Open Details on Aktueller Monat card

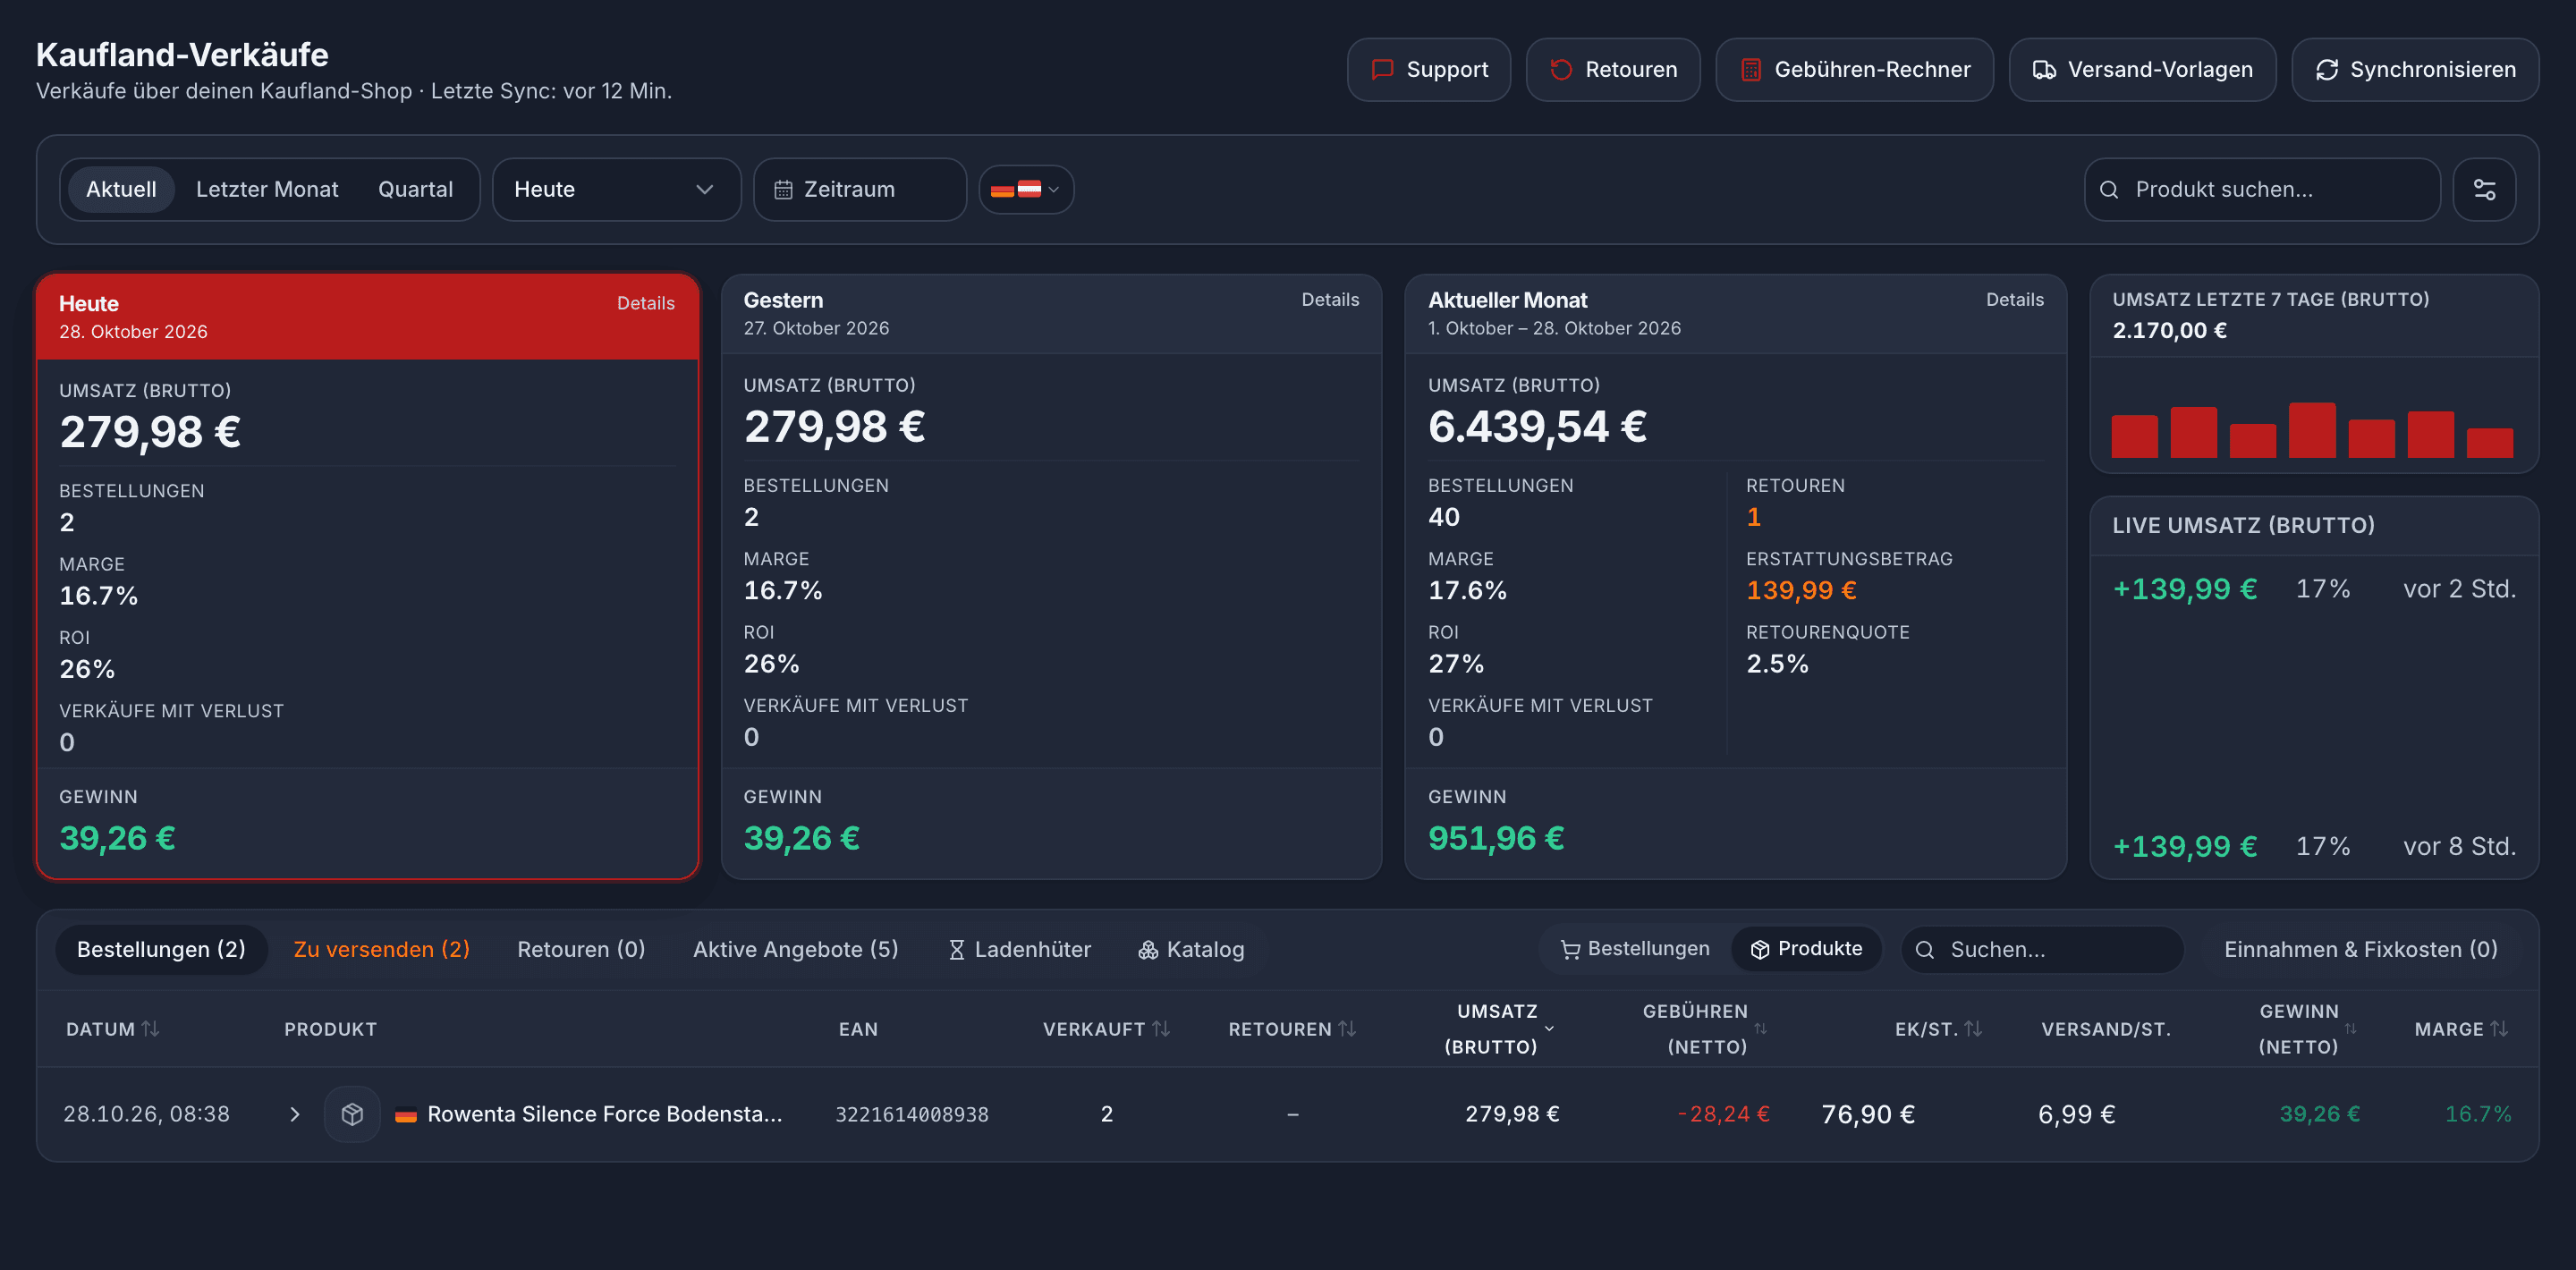coord(2014,299)
